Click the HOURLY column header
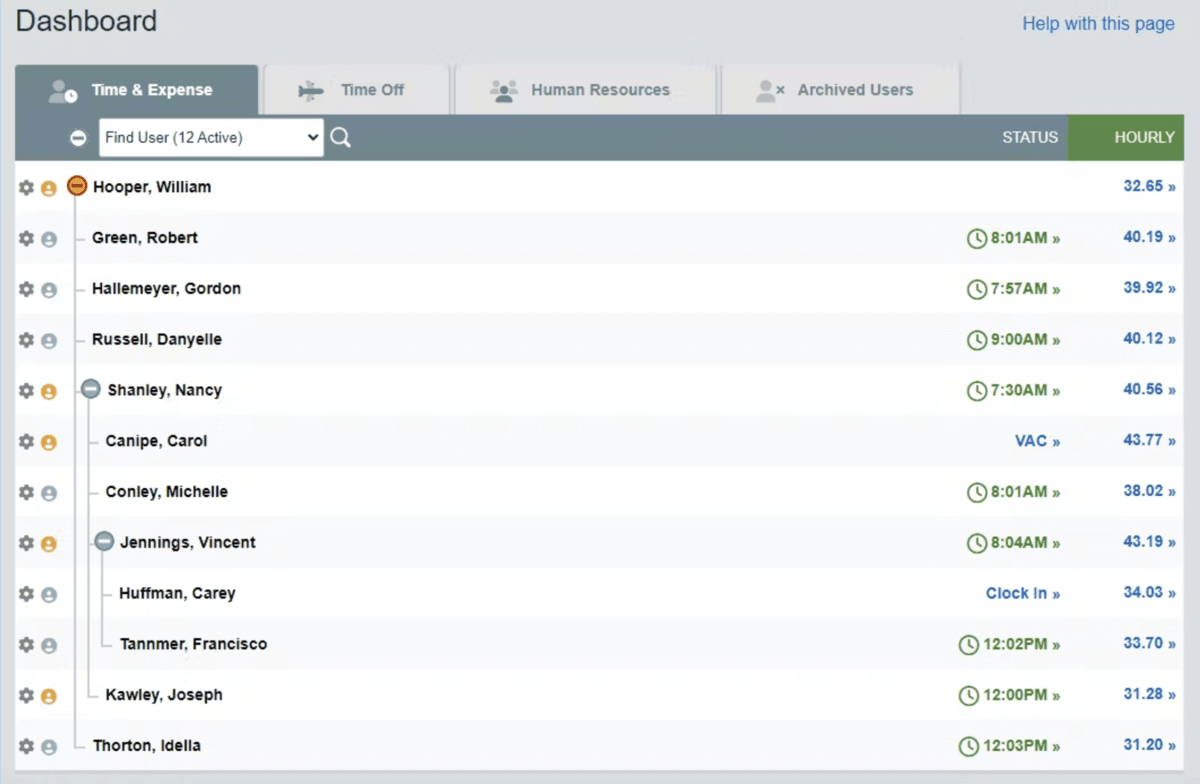The width and height of the screenshot is (1200, 784). (x=1126, y=138)
